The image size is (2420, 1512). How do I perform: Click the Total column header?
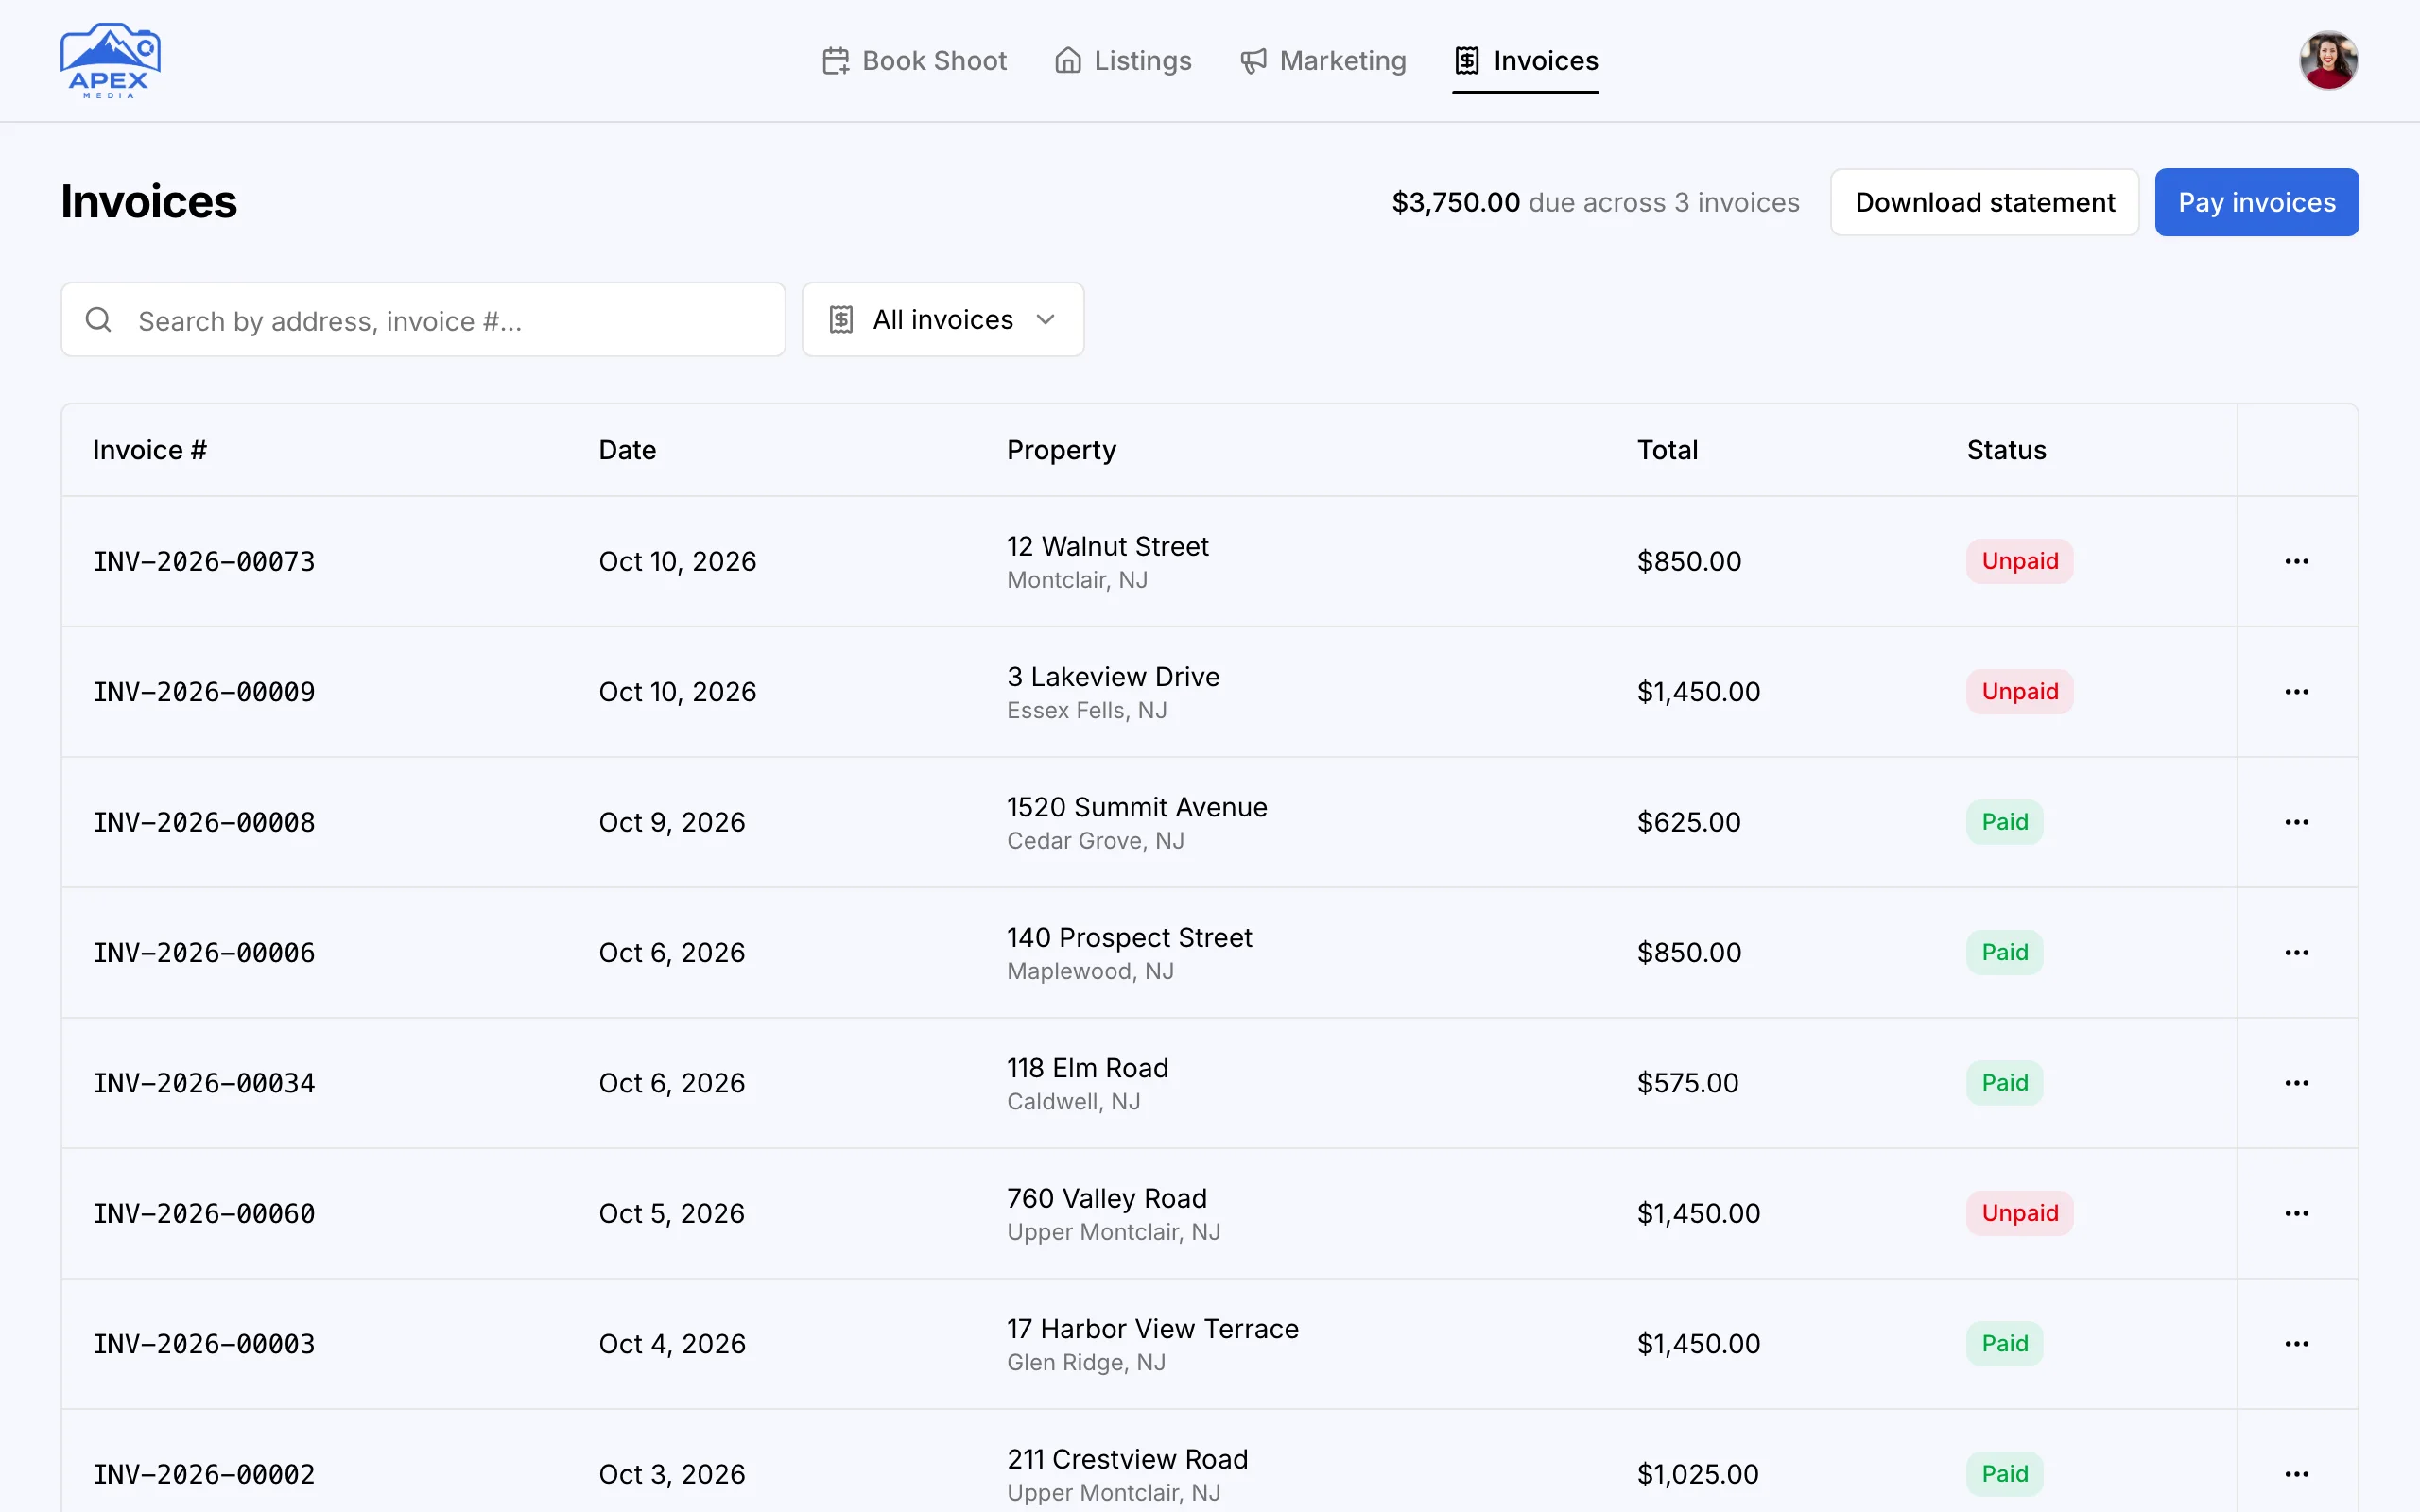tap(1667, 450)
